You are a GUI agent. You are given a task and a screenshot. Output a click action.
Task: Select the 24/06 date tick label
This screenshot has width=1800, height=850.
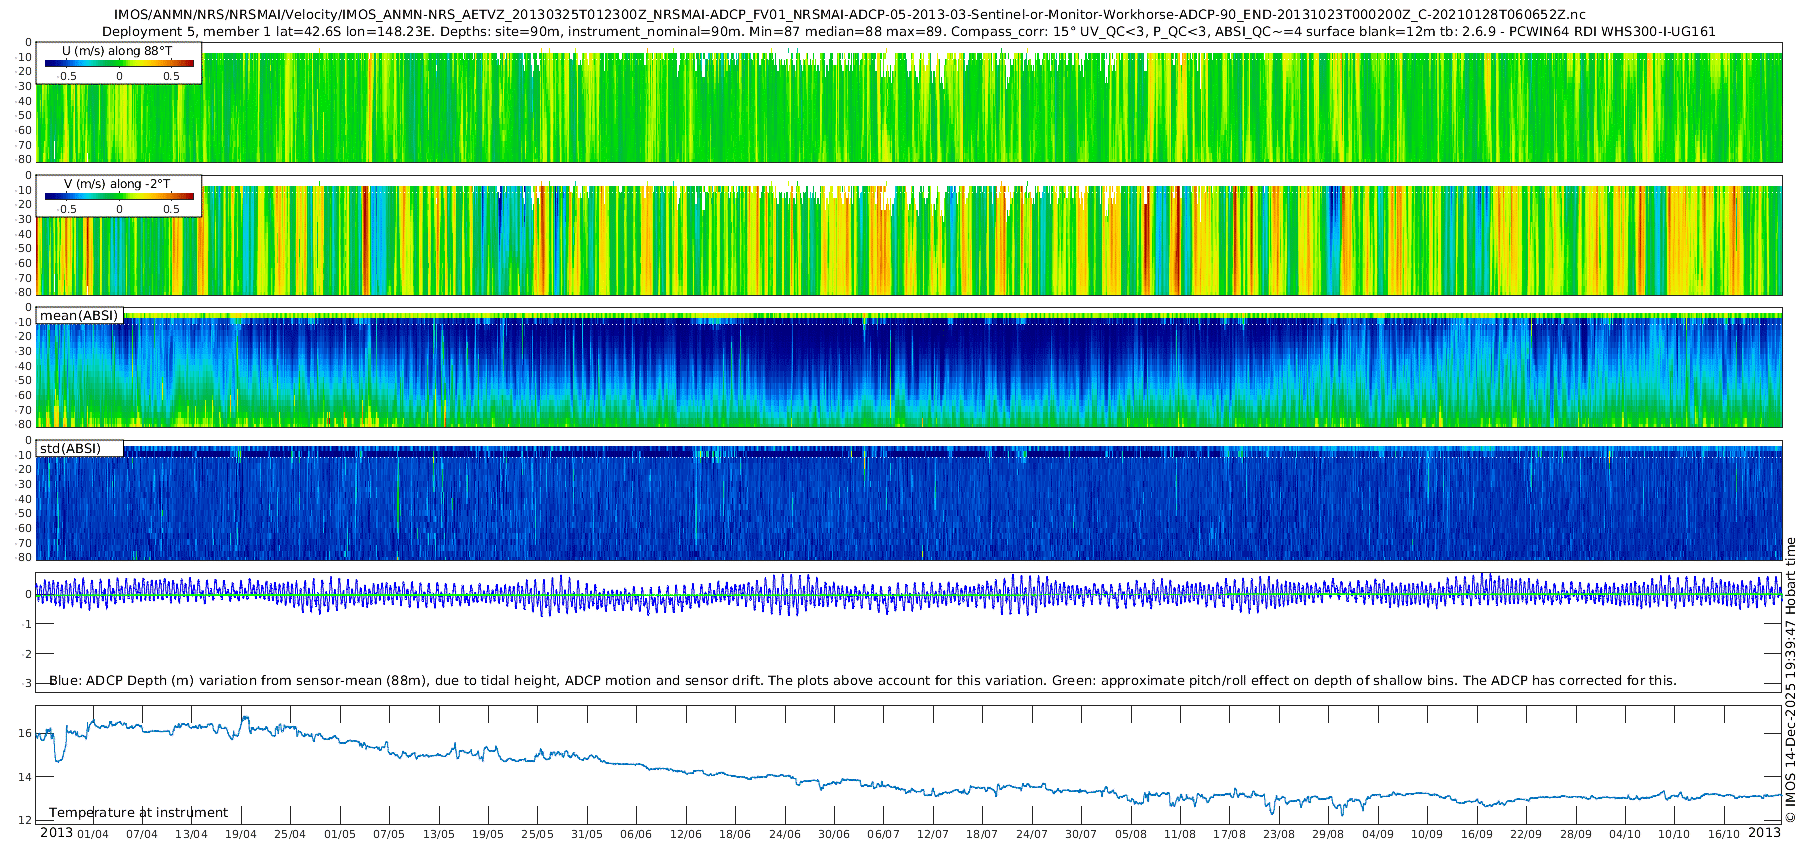784,834
